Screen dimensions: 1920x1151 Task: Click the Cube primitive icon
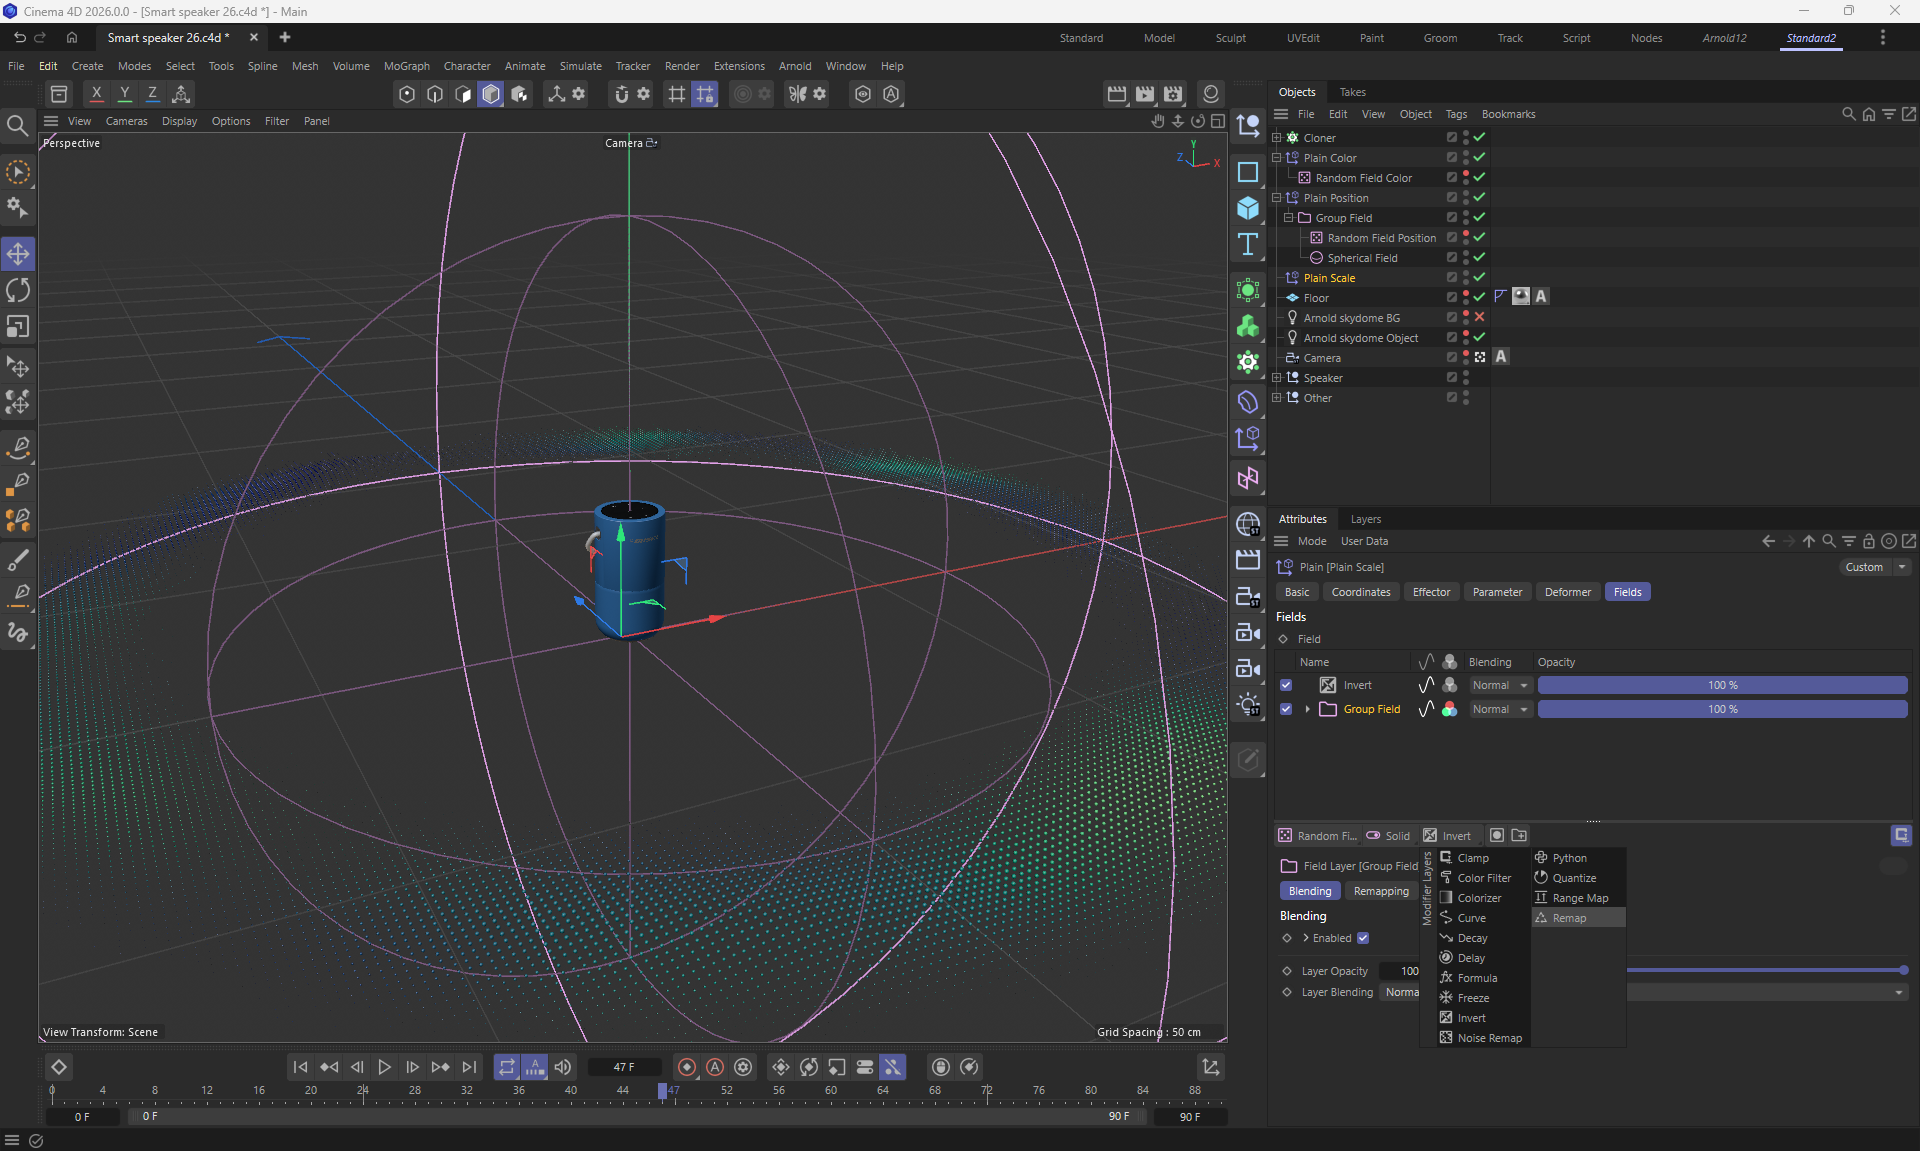pos(1248,208)
